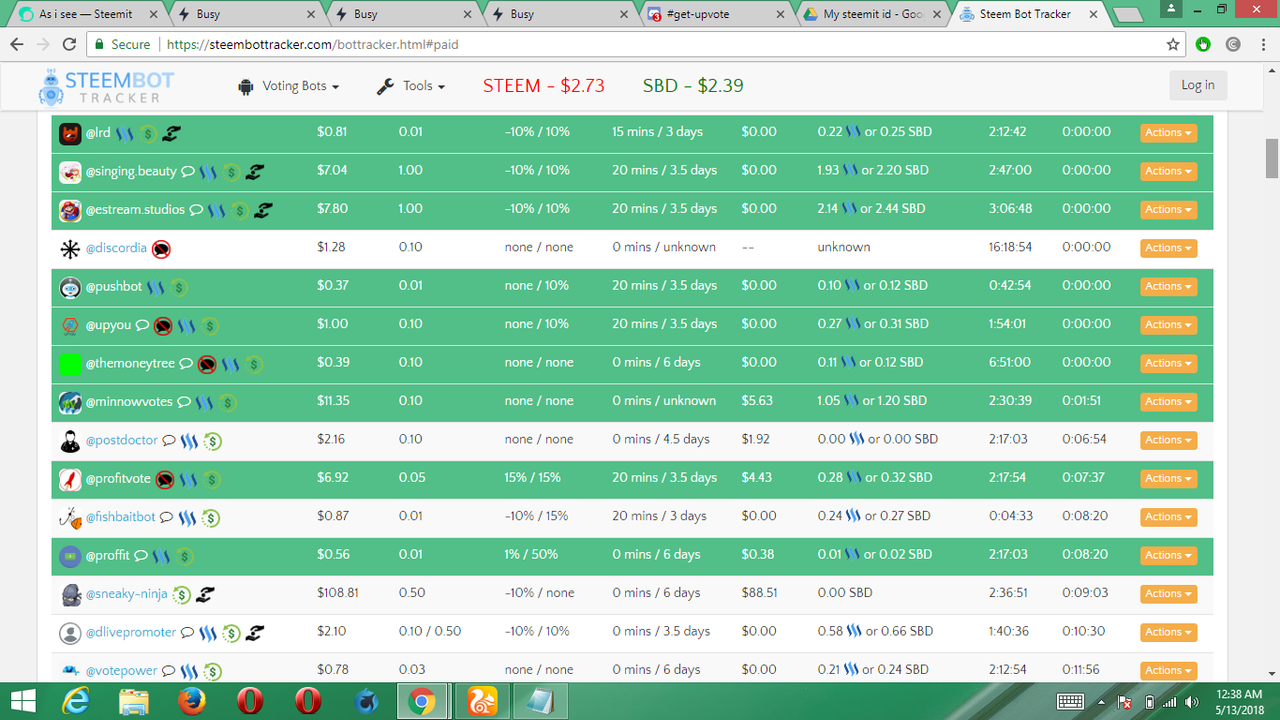The image size is (1280, 720).
Task: Click the comment bubble icon beside @singing.beauty
Action: pos(187,172)
